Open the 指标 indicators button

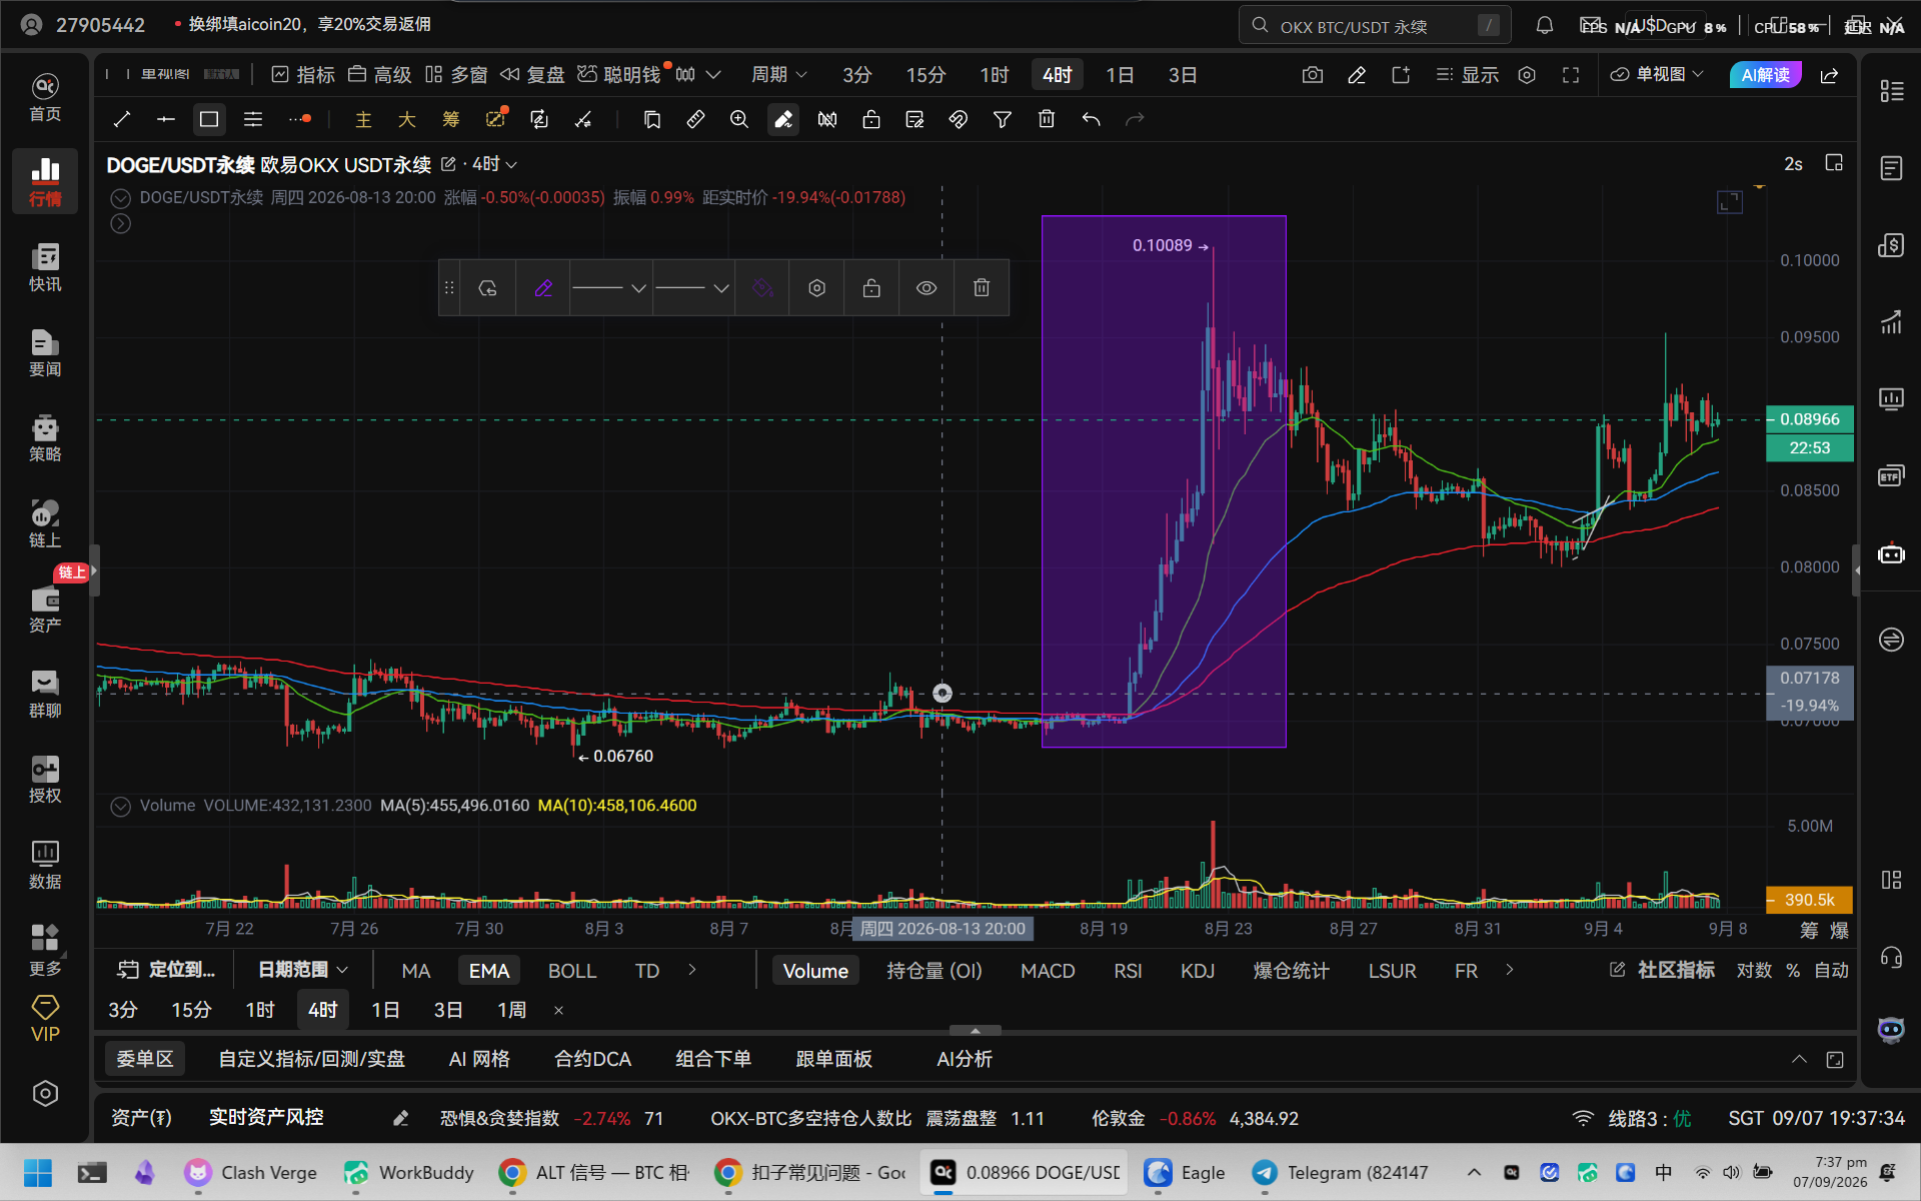pyautogui.click(x=303, y=75)
